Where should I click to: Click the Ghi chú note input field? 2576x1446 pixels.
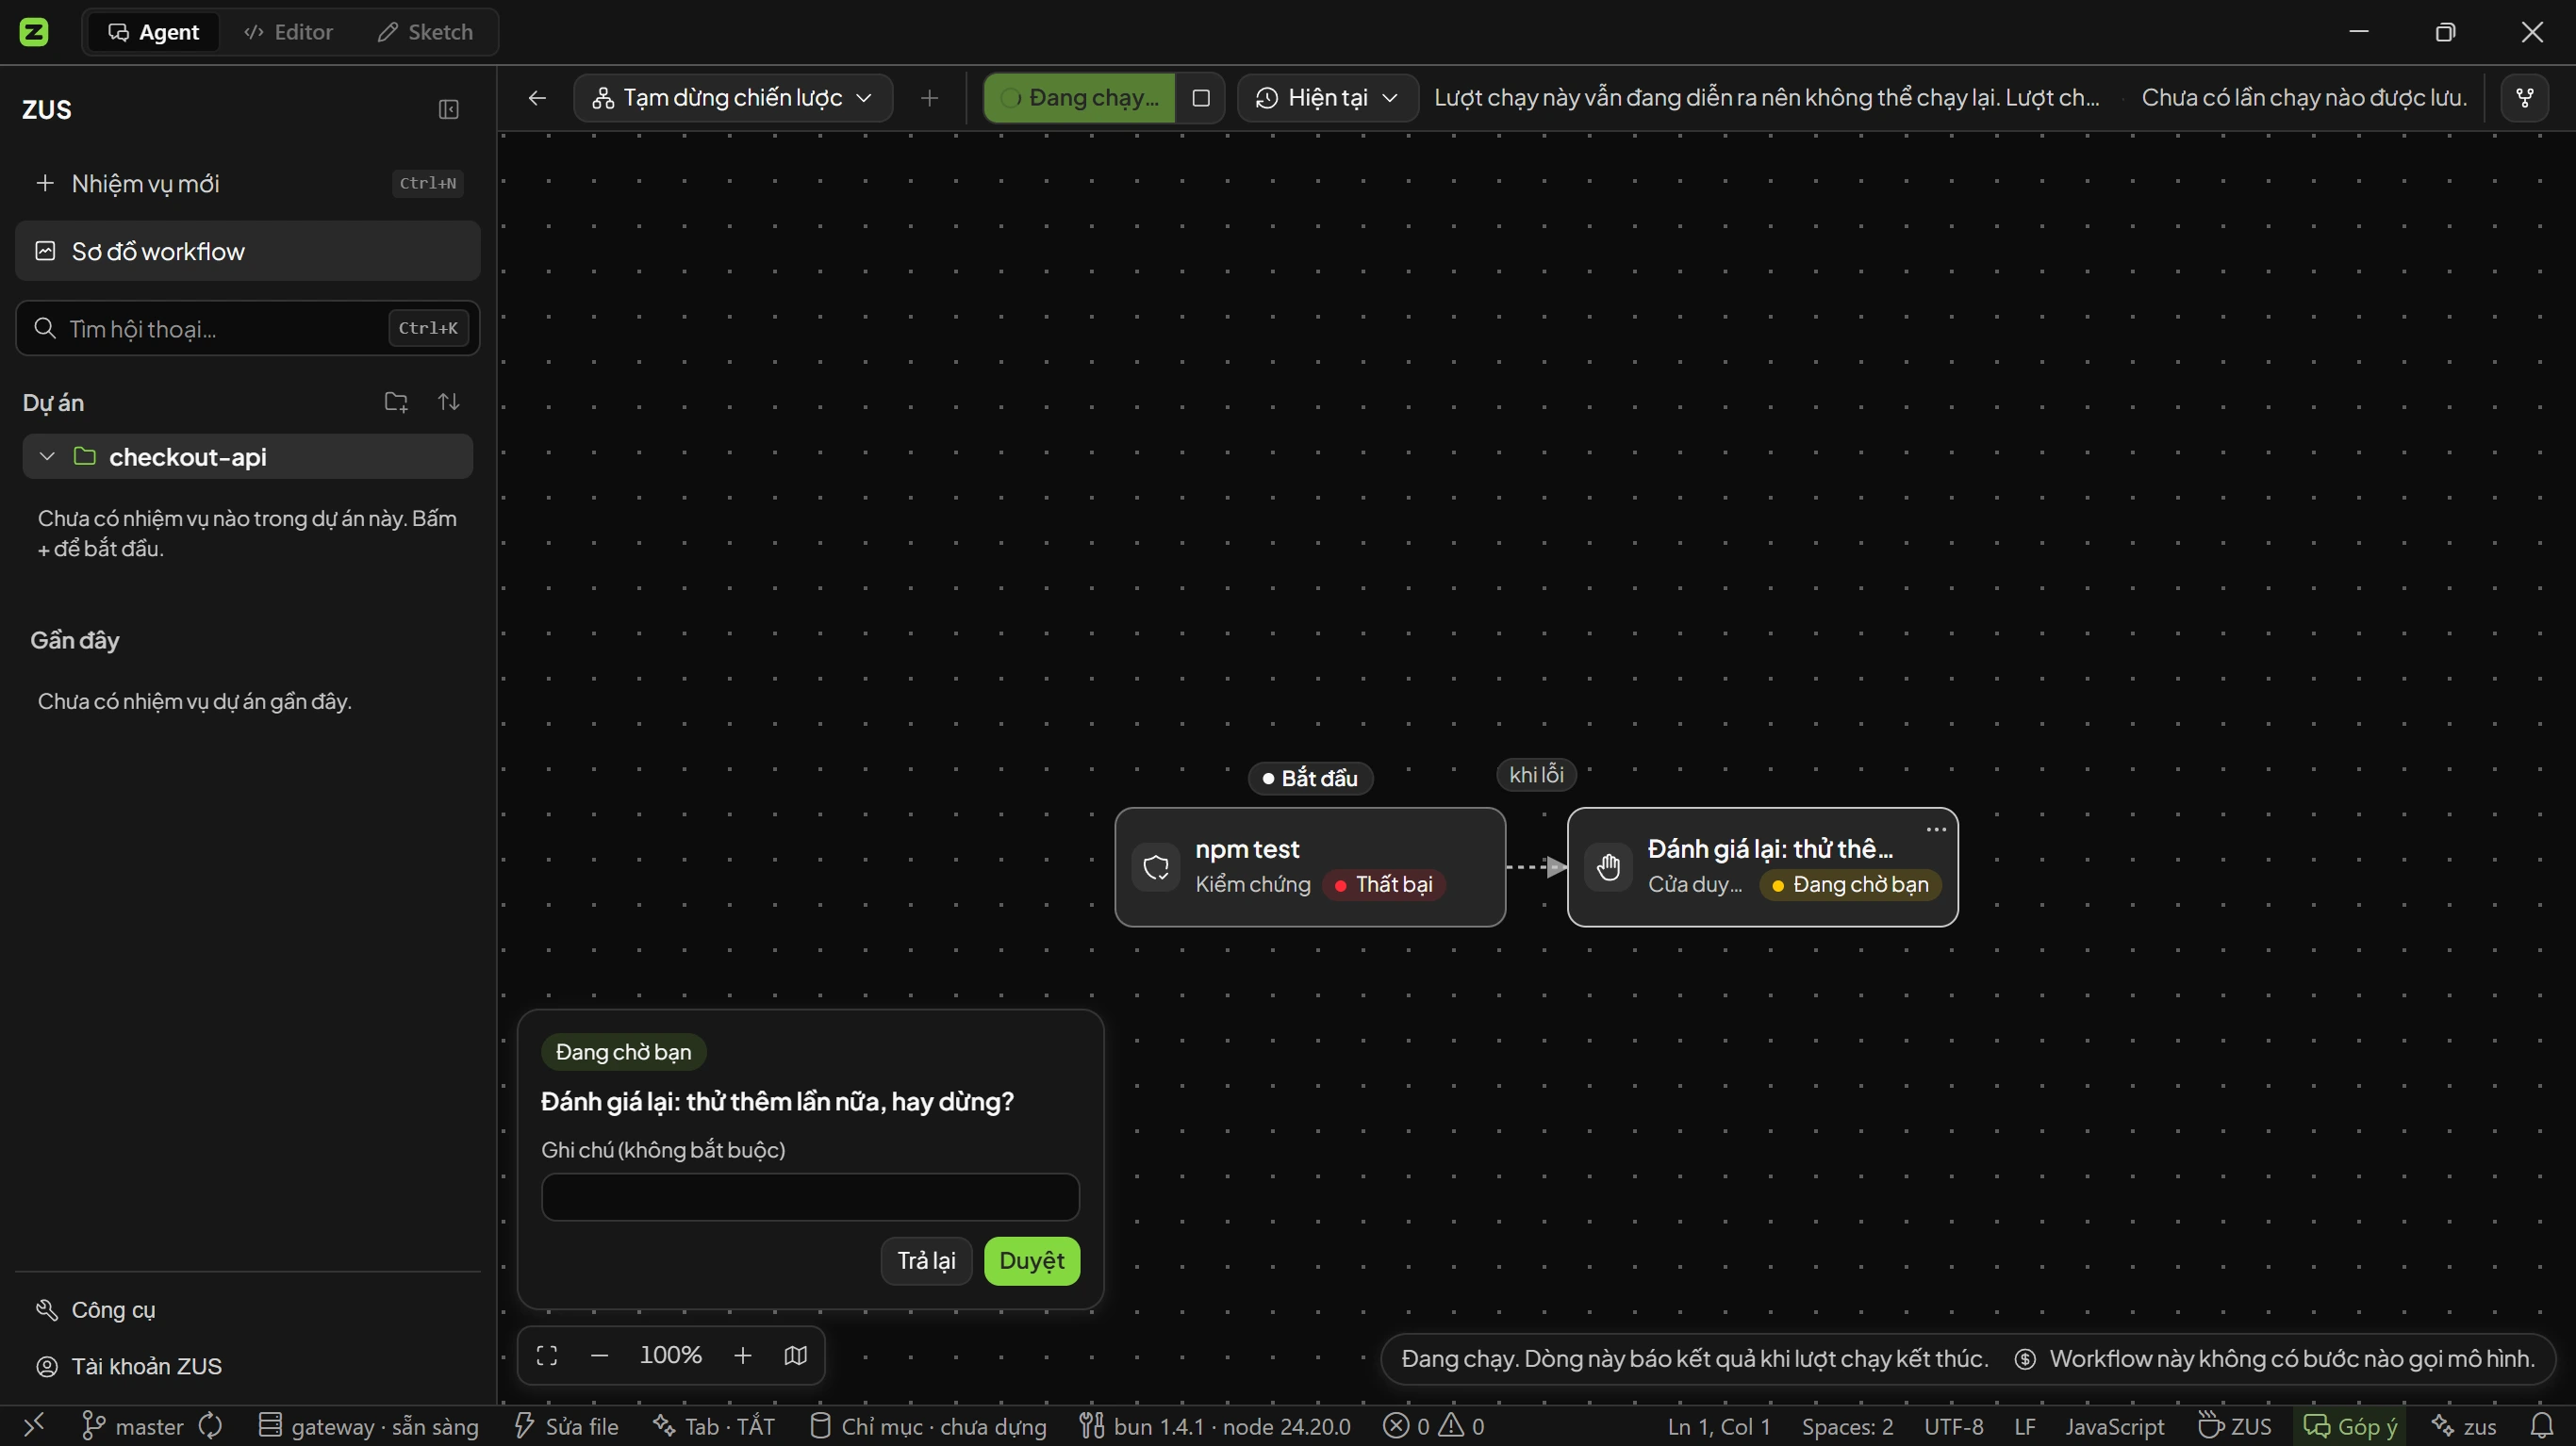(x=810, y=1197)
